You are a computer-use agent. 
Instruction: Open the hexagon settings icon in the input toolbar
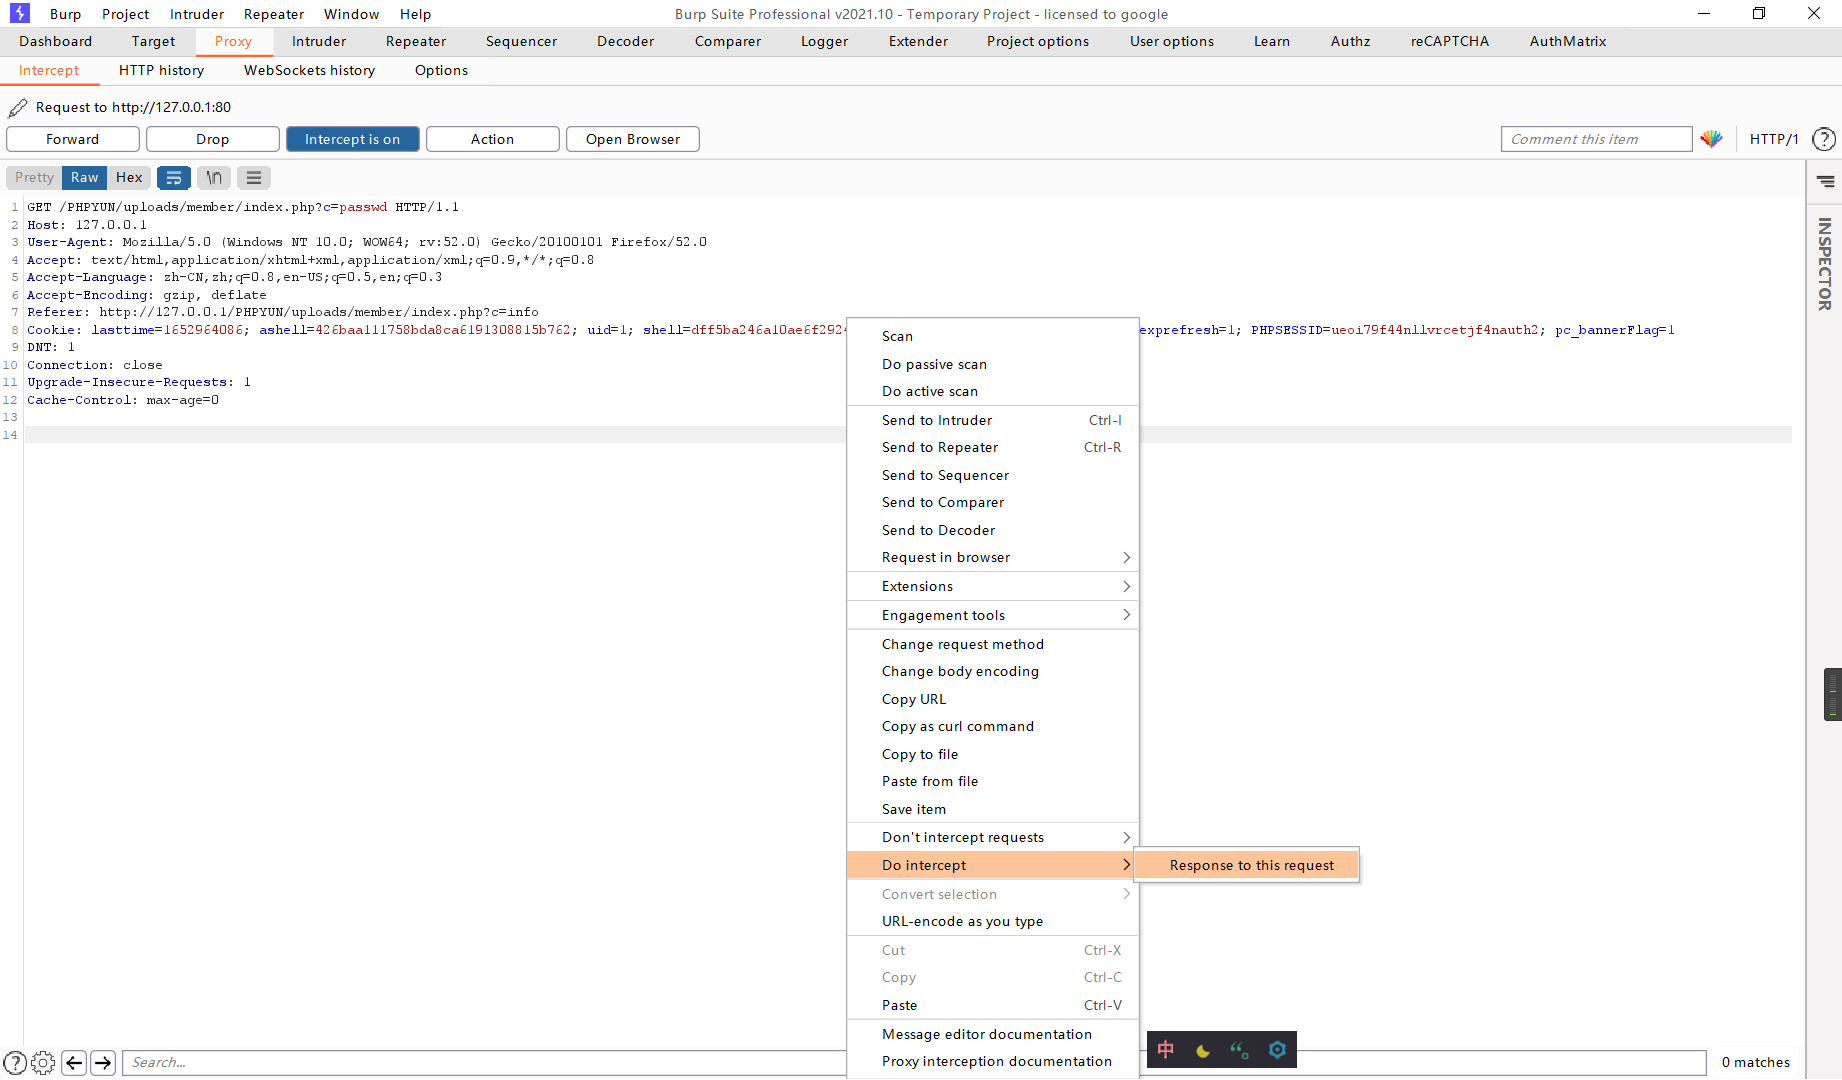pyautogui.click(x=1277, y=1050)
